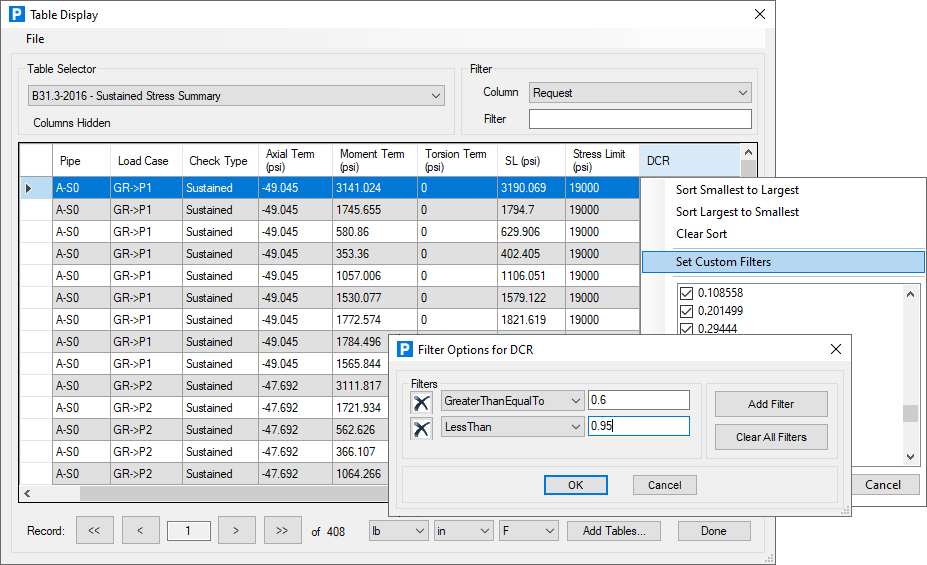
Task: Click the Moment Term (psi) column header
Action: click(375, 160)
